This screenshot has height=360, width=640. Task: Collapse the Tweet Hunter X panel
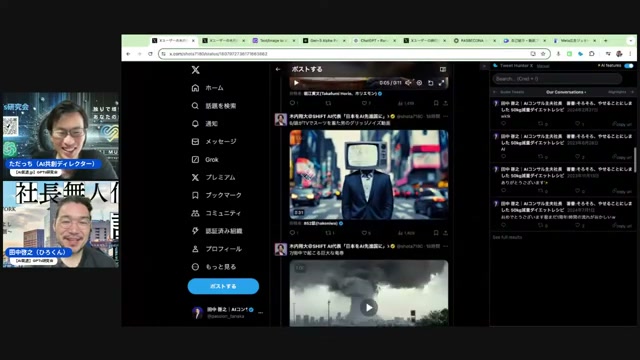point(484,66)
